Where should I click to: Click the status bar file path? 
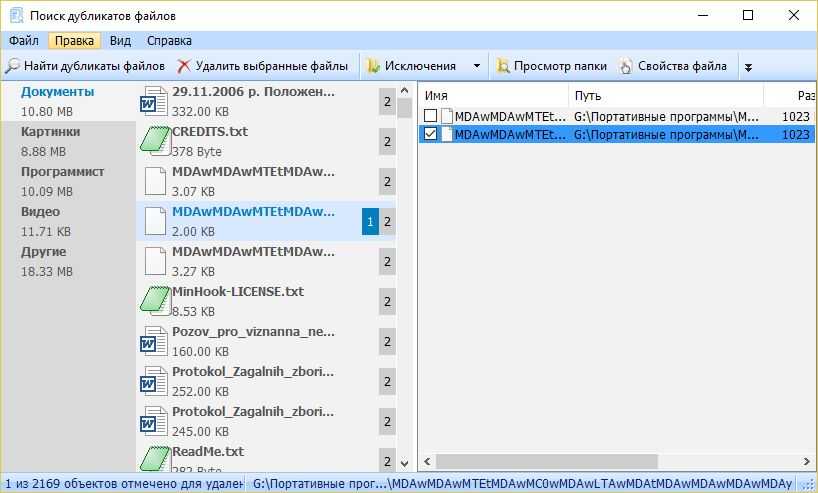coord(522,484)
